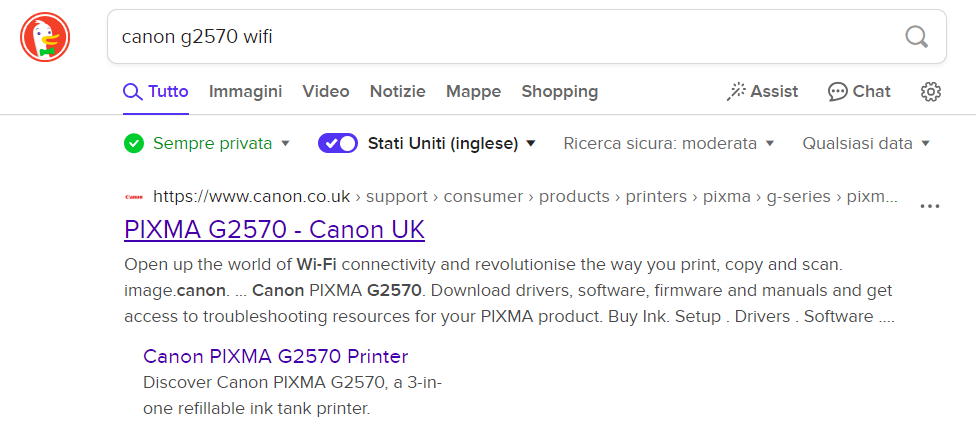976x437 pixels.
Task: Click the DuckDuckGo logo
Action: click(45, 39)
